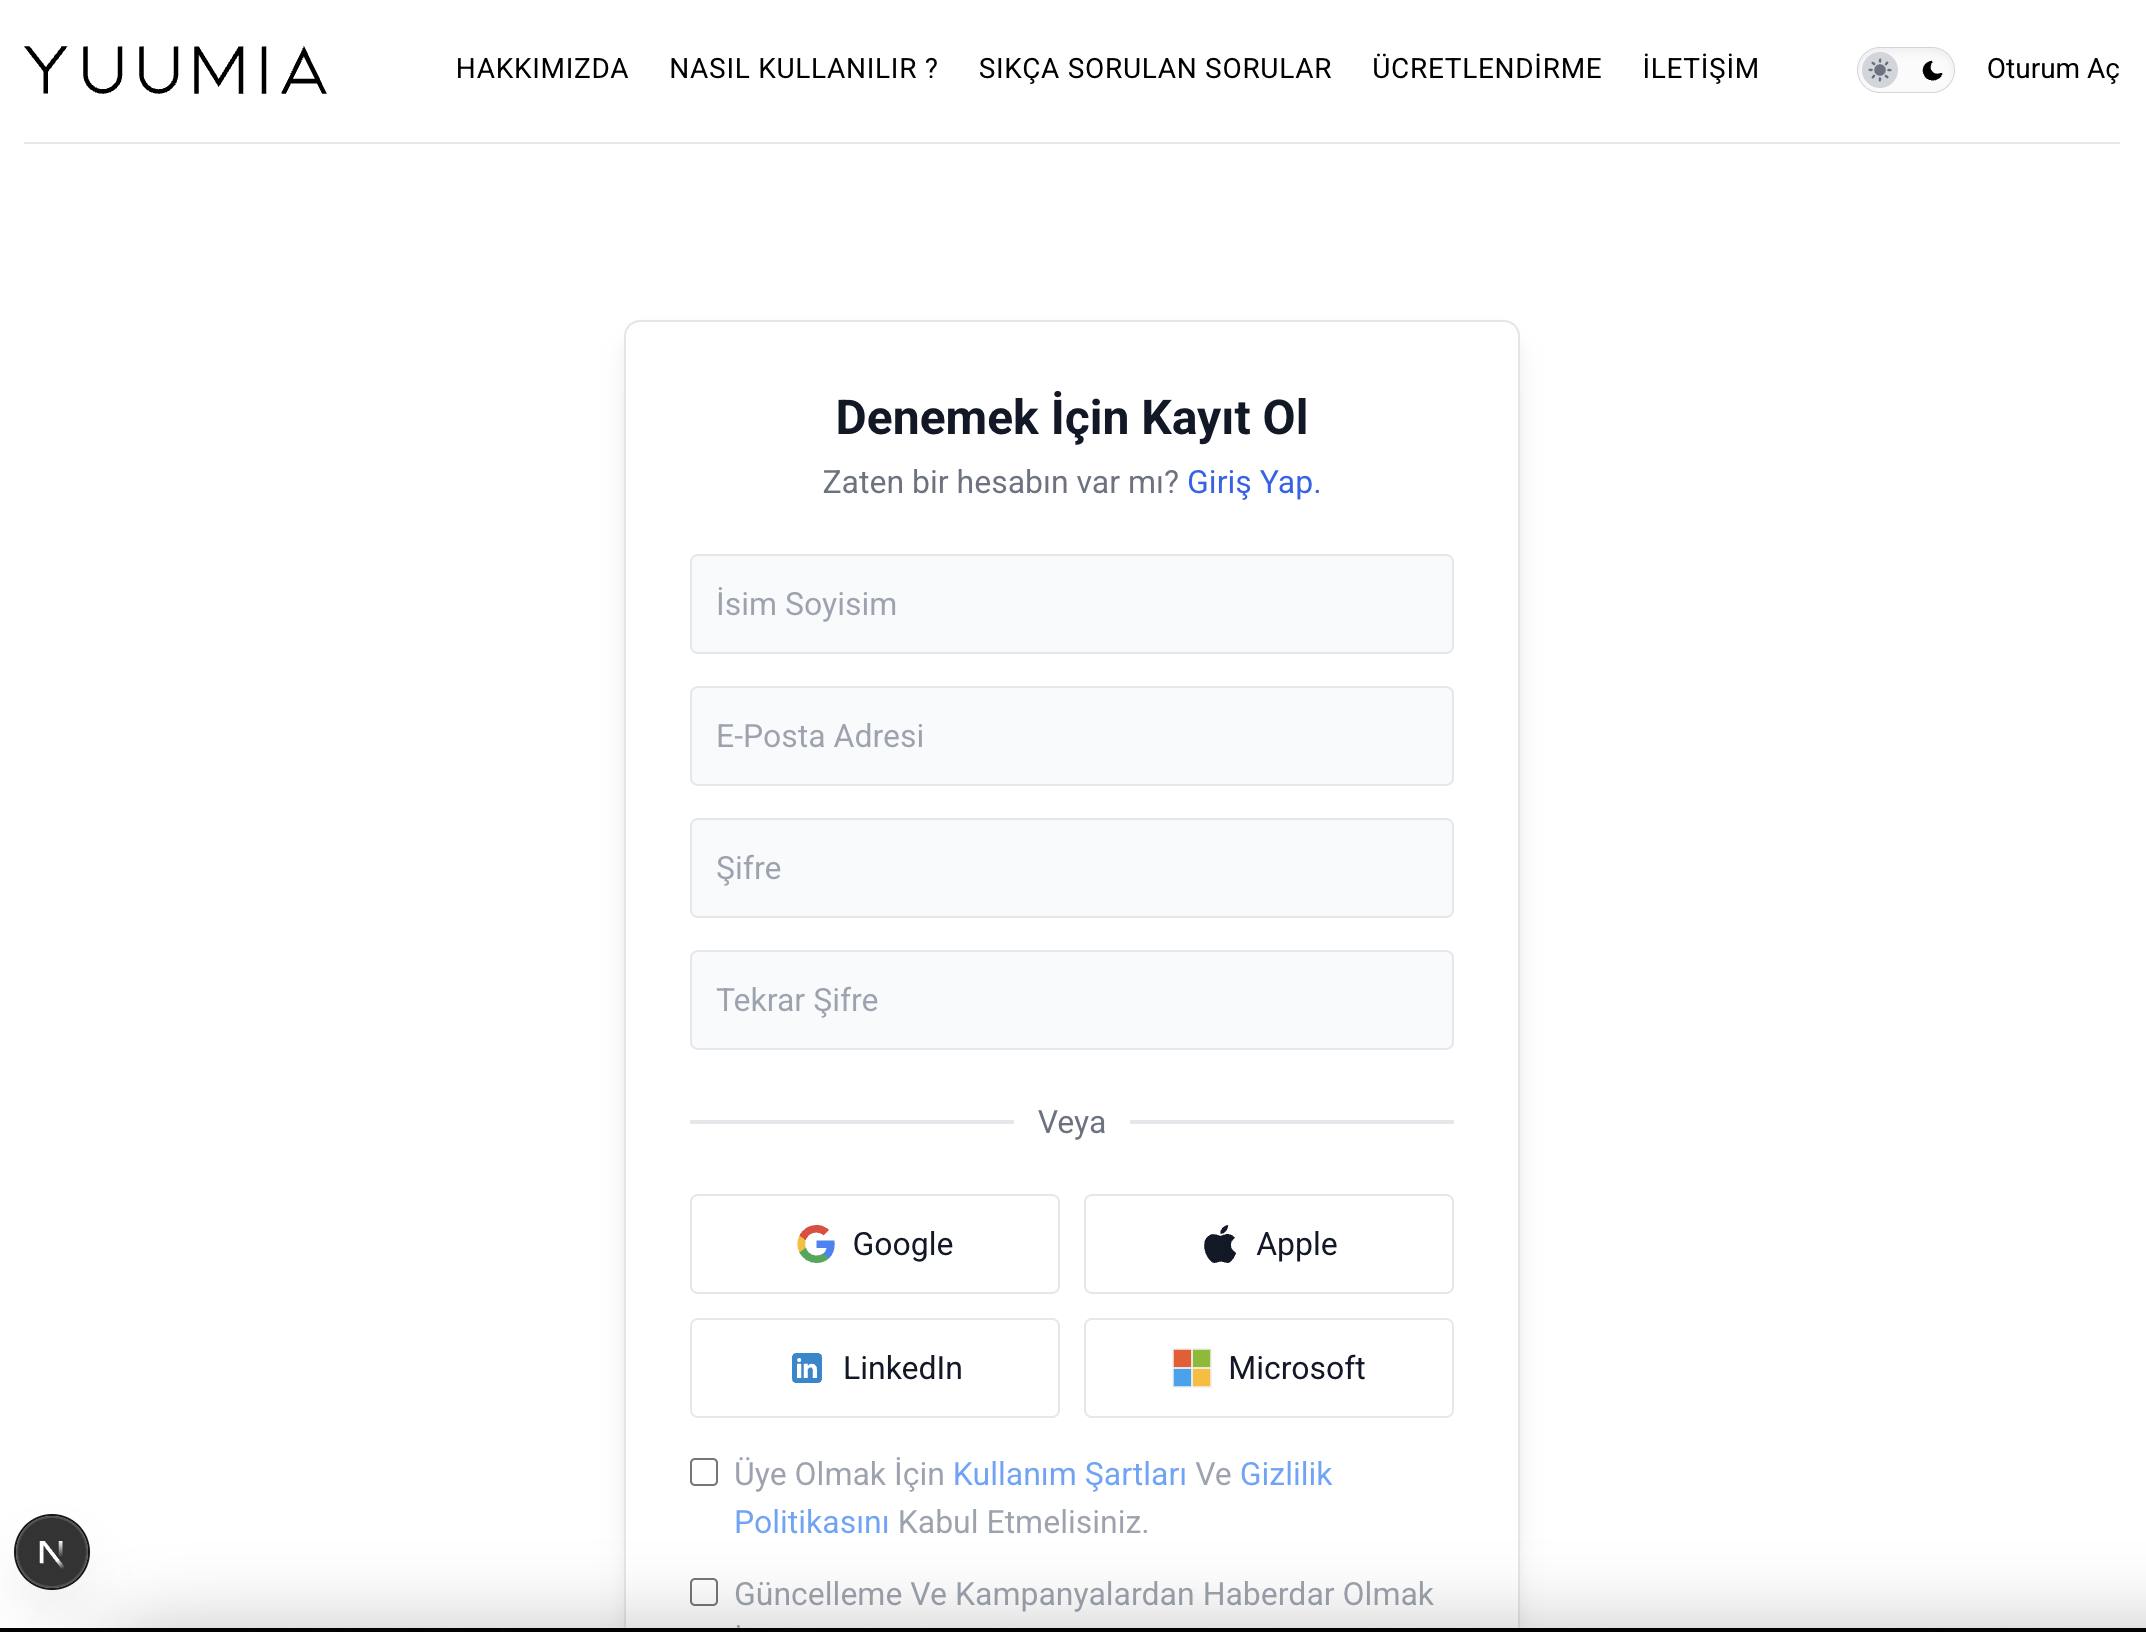
Task: Follow the Giriş Yap link
Action: [1254, 482]
